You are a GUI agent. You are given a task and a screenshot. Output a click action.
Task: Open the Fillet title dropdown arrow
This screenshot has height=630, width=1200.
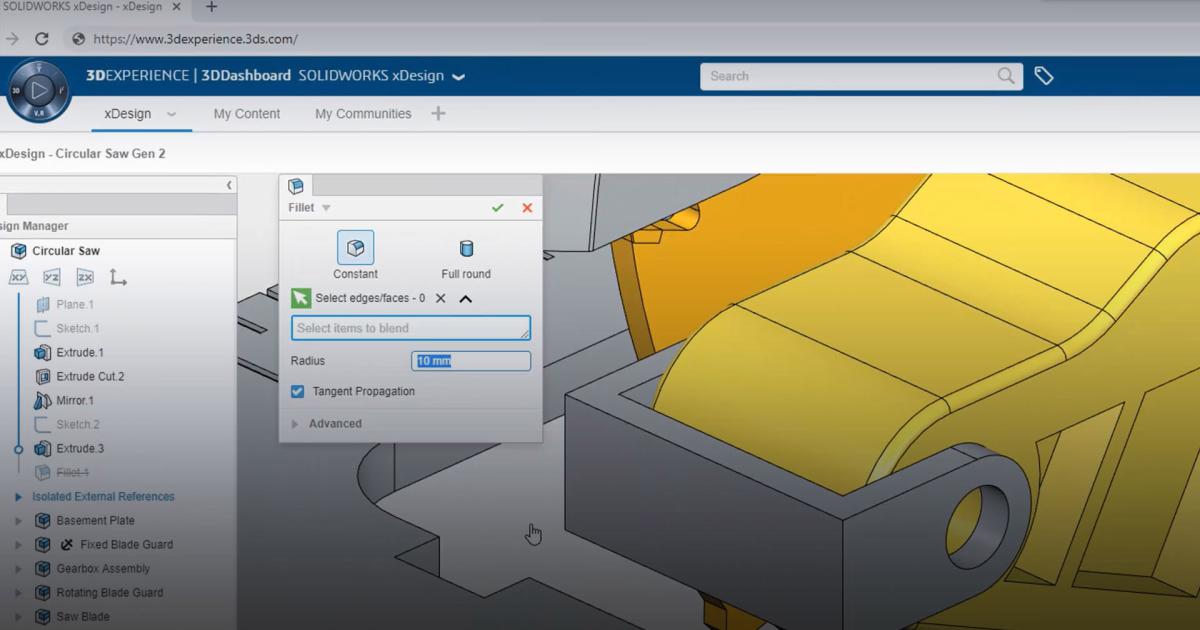[326, 208]
